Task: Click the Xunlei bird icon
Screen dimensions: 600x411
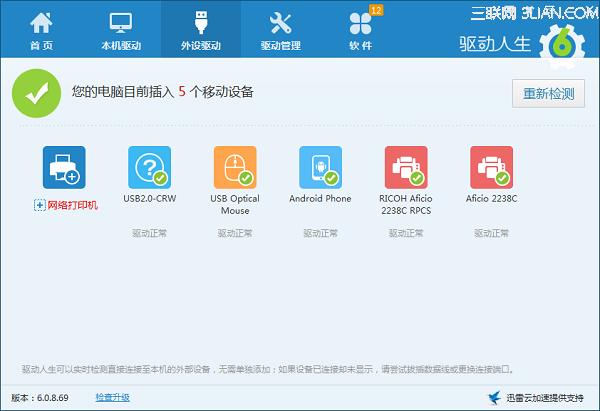Action: tap(494, 398)
